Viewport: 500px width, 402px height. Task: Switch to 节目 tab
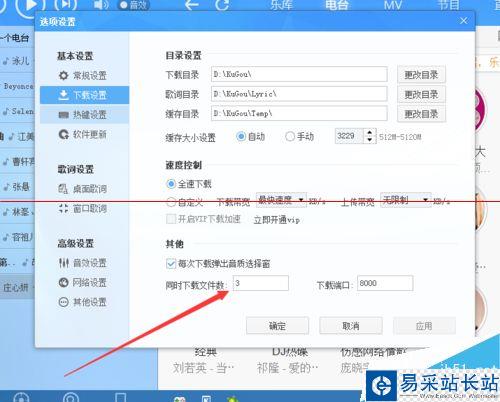coord(448,5)
